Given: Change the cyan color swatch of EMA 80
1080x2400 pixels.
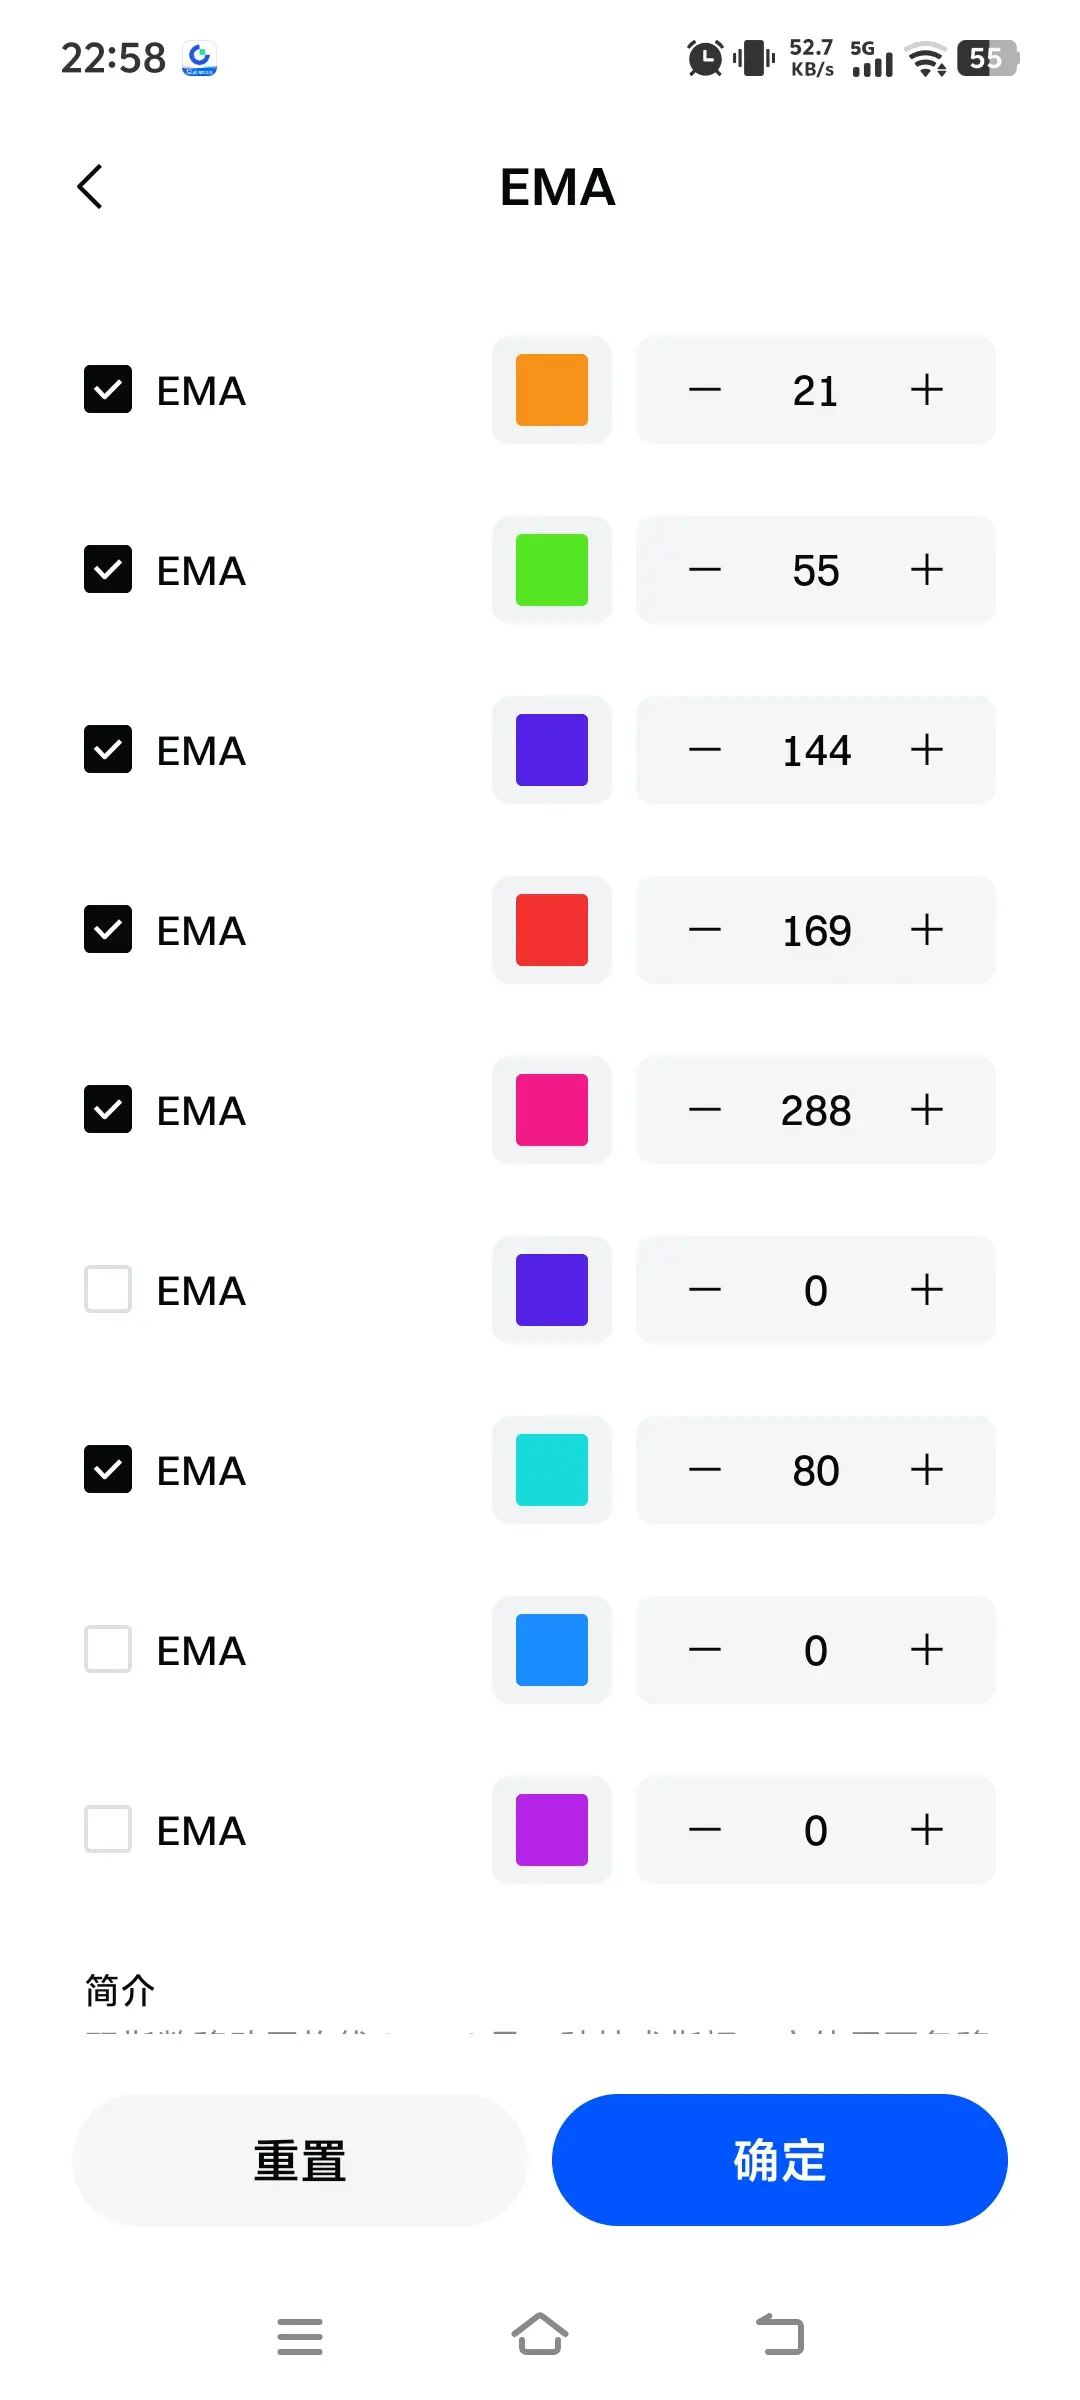Looking at the screenshot, I should pyautogui.click(x=552, y=1470).
